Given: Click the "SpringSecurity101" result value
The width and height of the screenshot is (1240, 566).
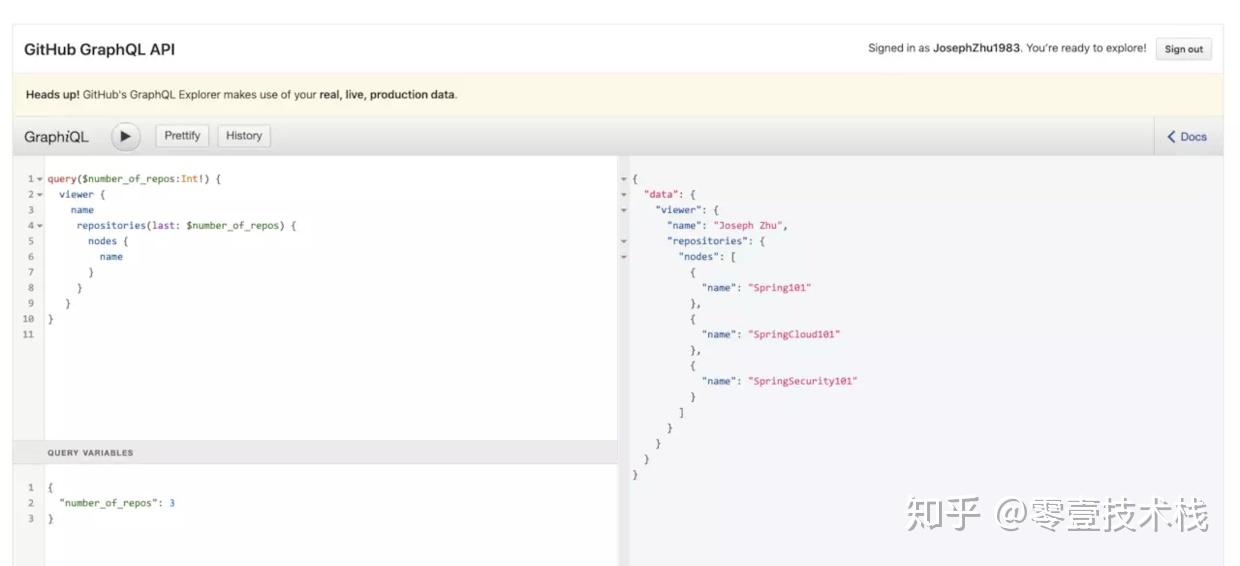Looking at the screenshot, I should click(803, 381).
